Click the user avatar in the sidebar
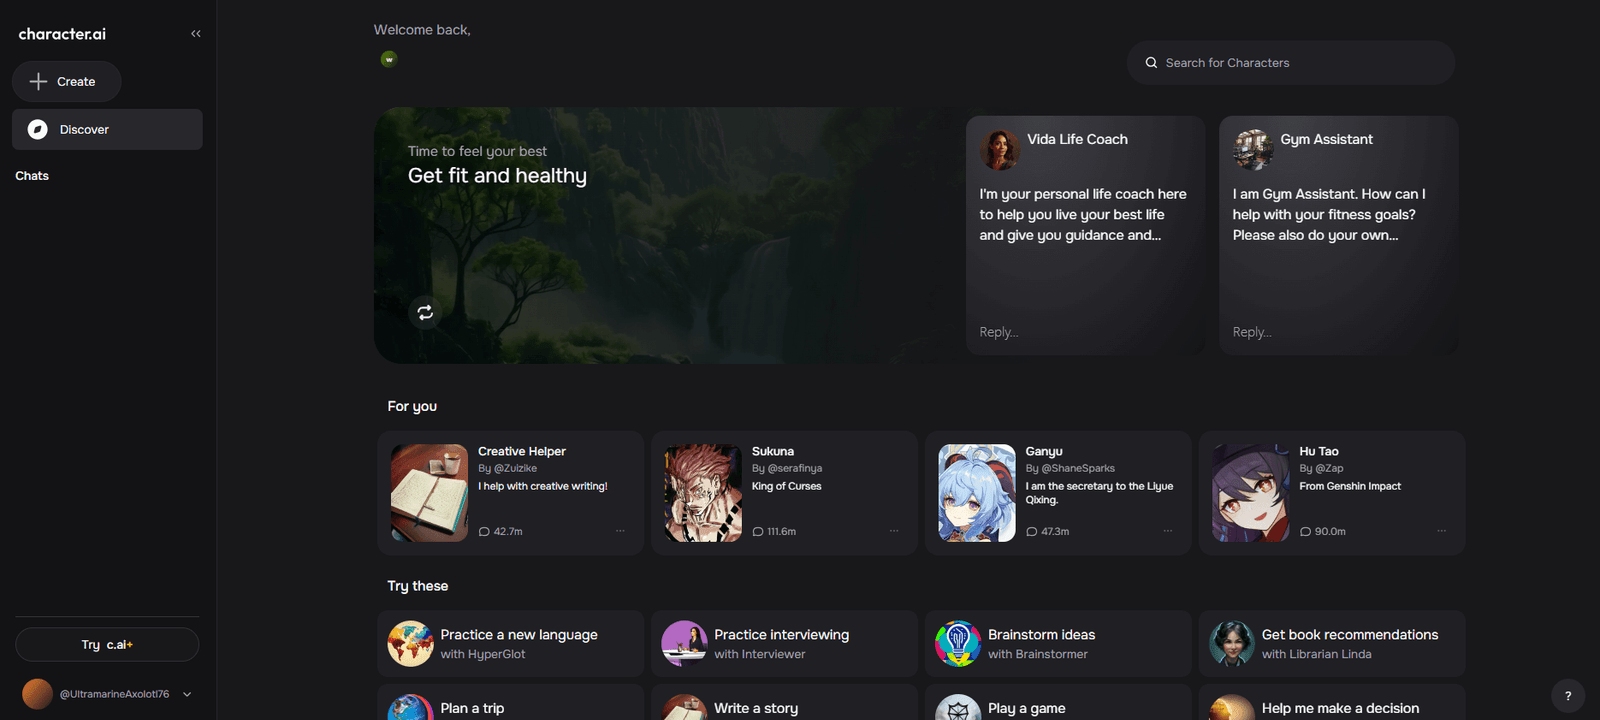 tap(37, 694)
